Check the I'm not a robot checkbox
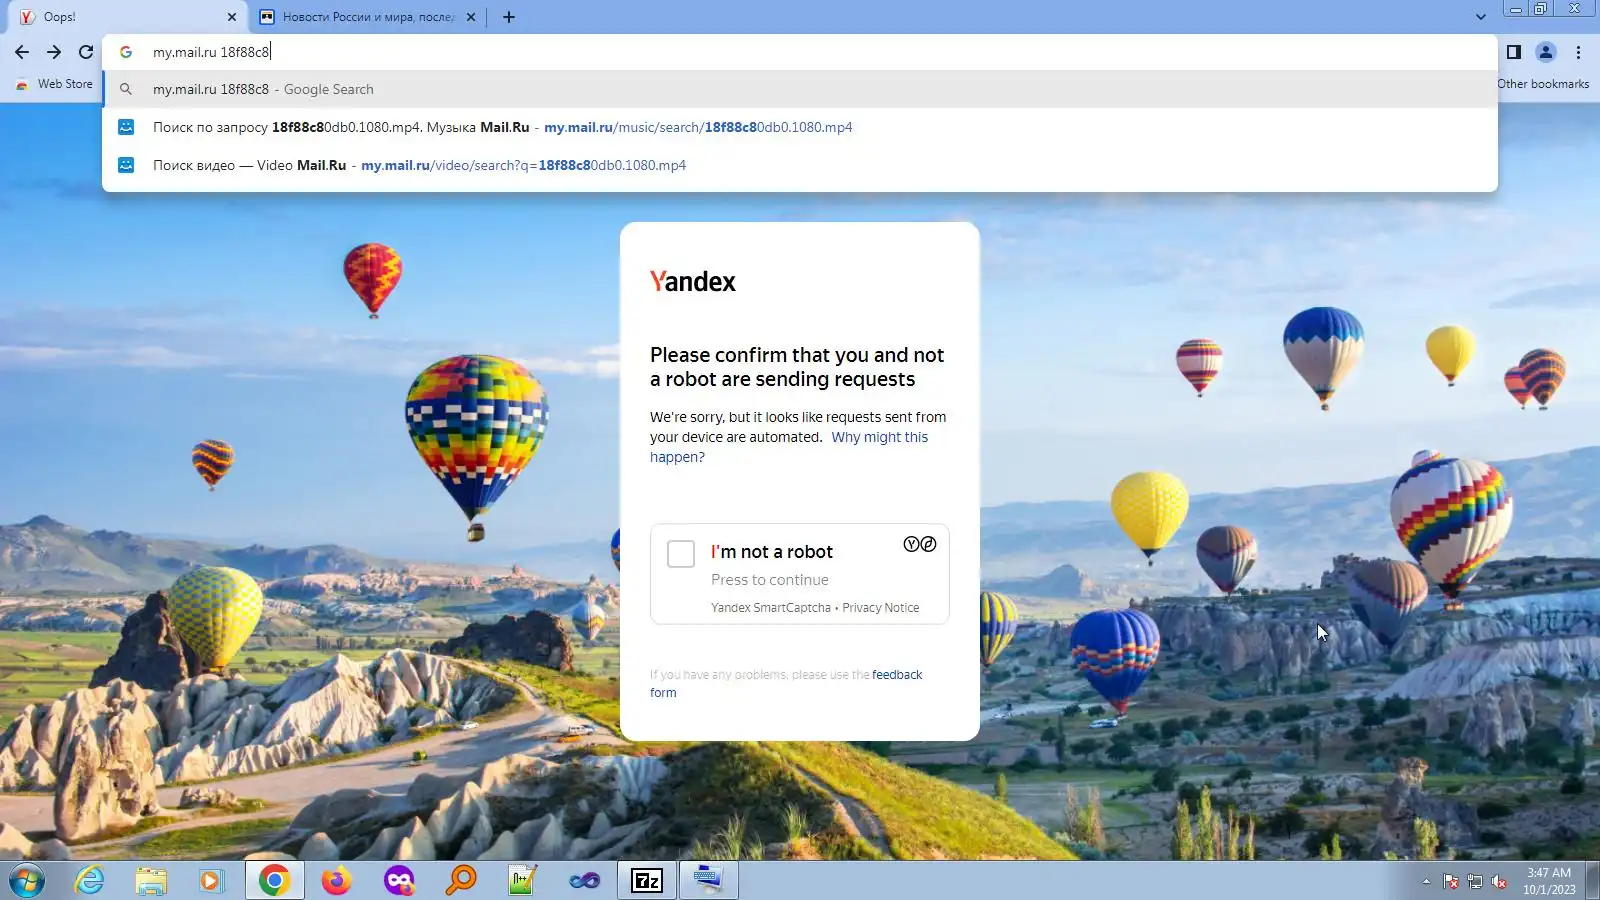 click(x=681, y=554)
